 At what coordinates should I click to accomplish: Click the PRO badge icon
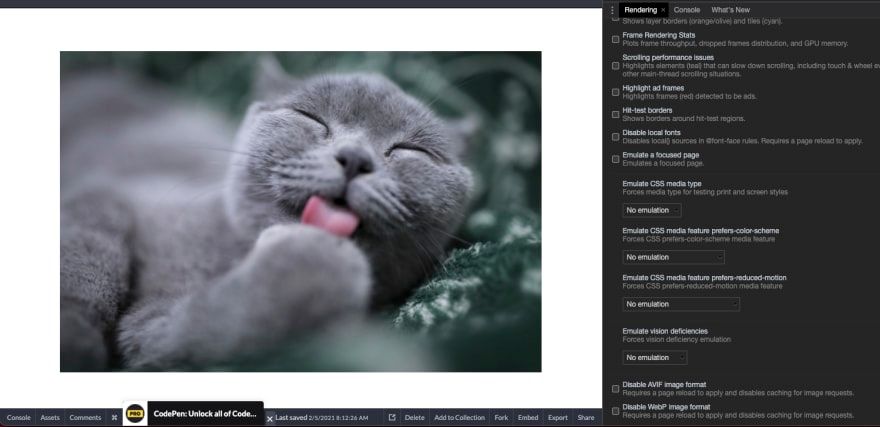135,414
